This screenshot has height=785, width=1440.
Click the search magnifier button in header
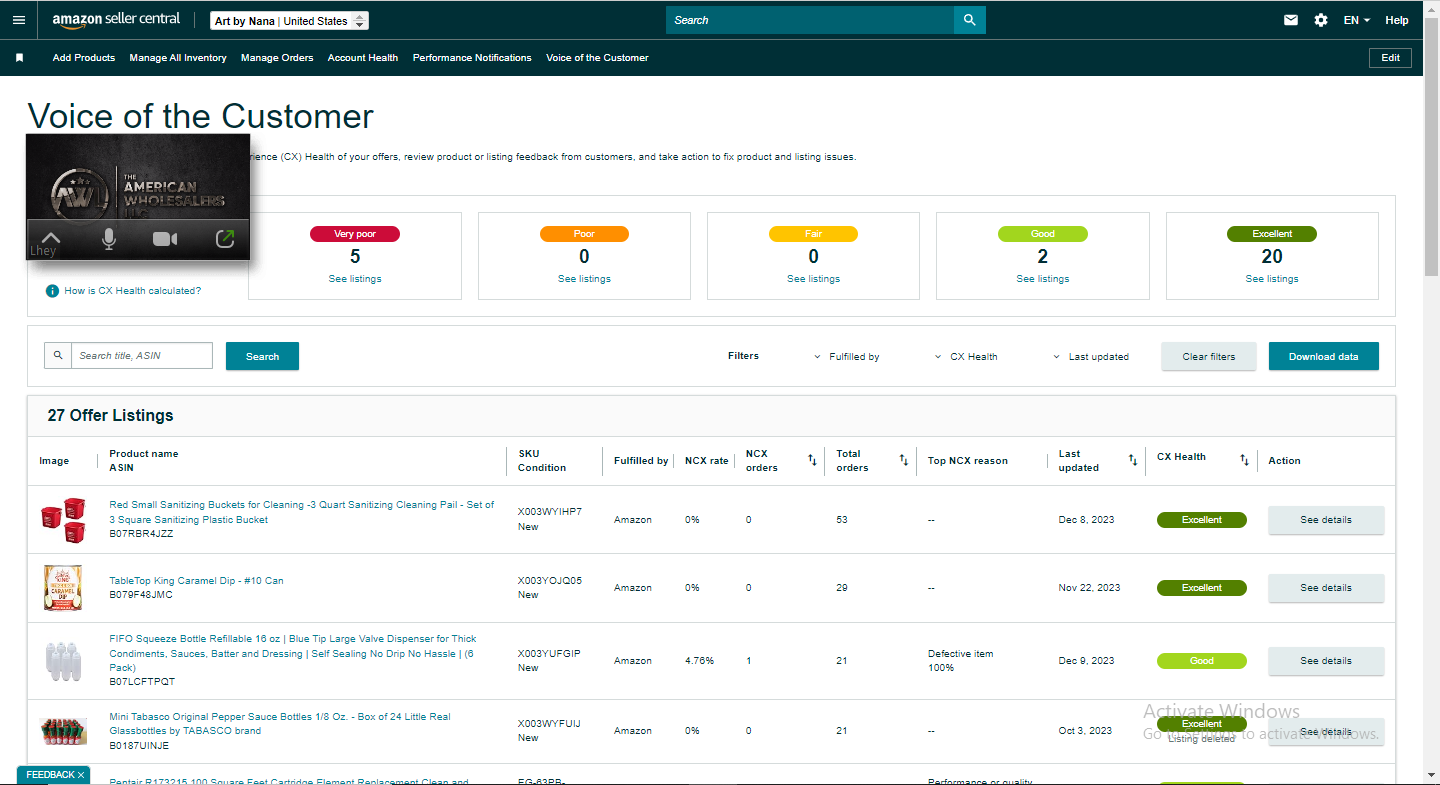(x=969, y=20)
